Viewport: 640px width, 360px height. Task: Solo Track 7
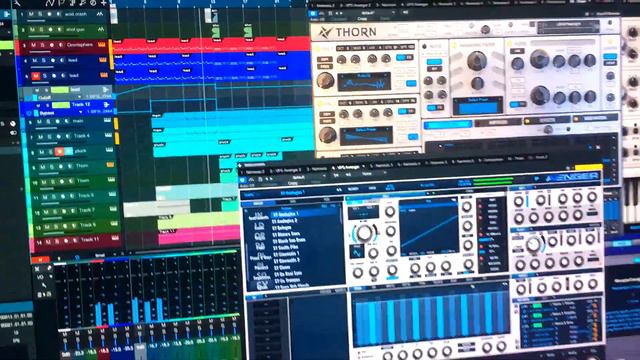55,211
